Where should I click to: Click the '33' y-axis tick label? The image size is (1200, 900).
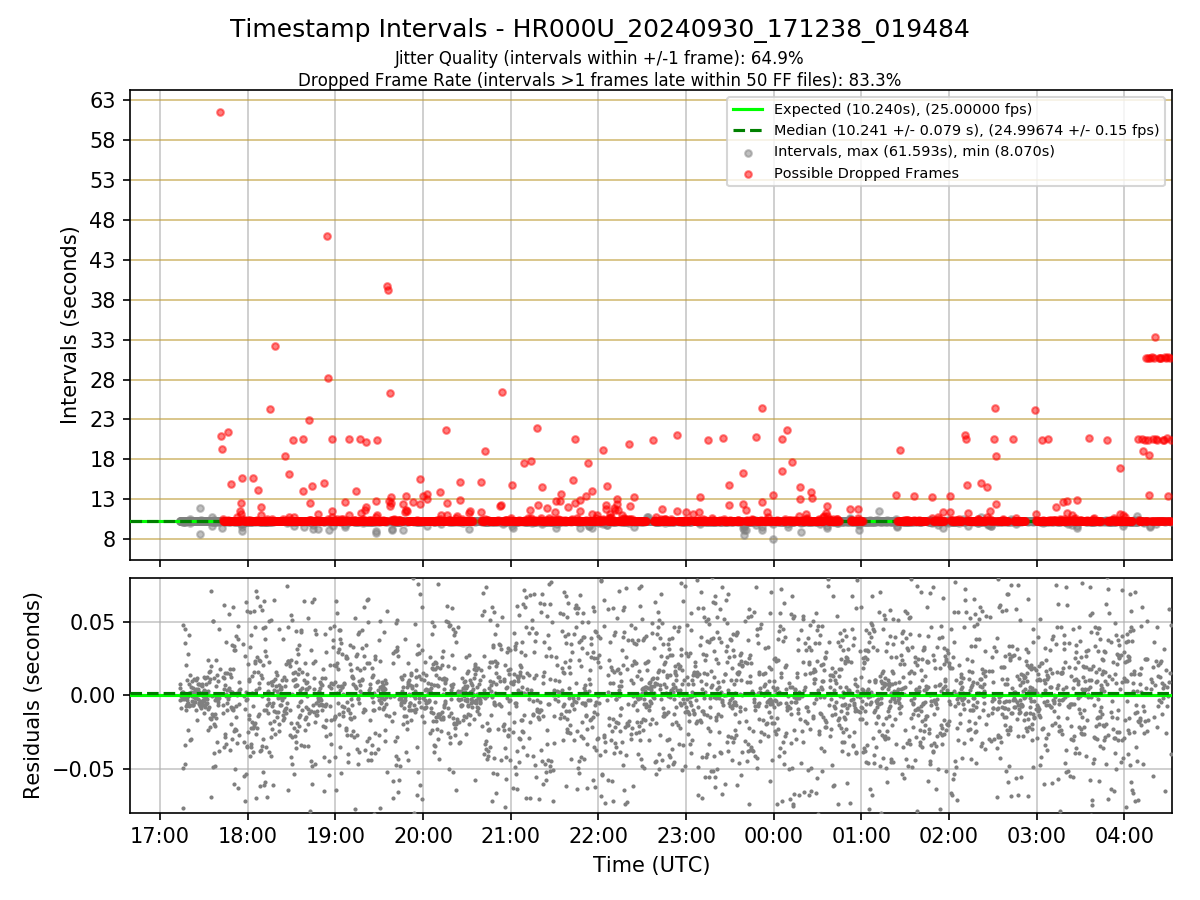tap(104, 340)
